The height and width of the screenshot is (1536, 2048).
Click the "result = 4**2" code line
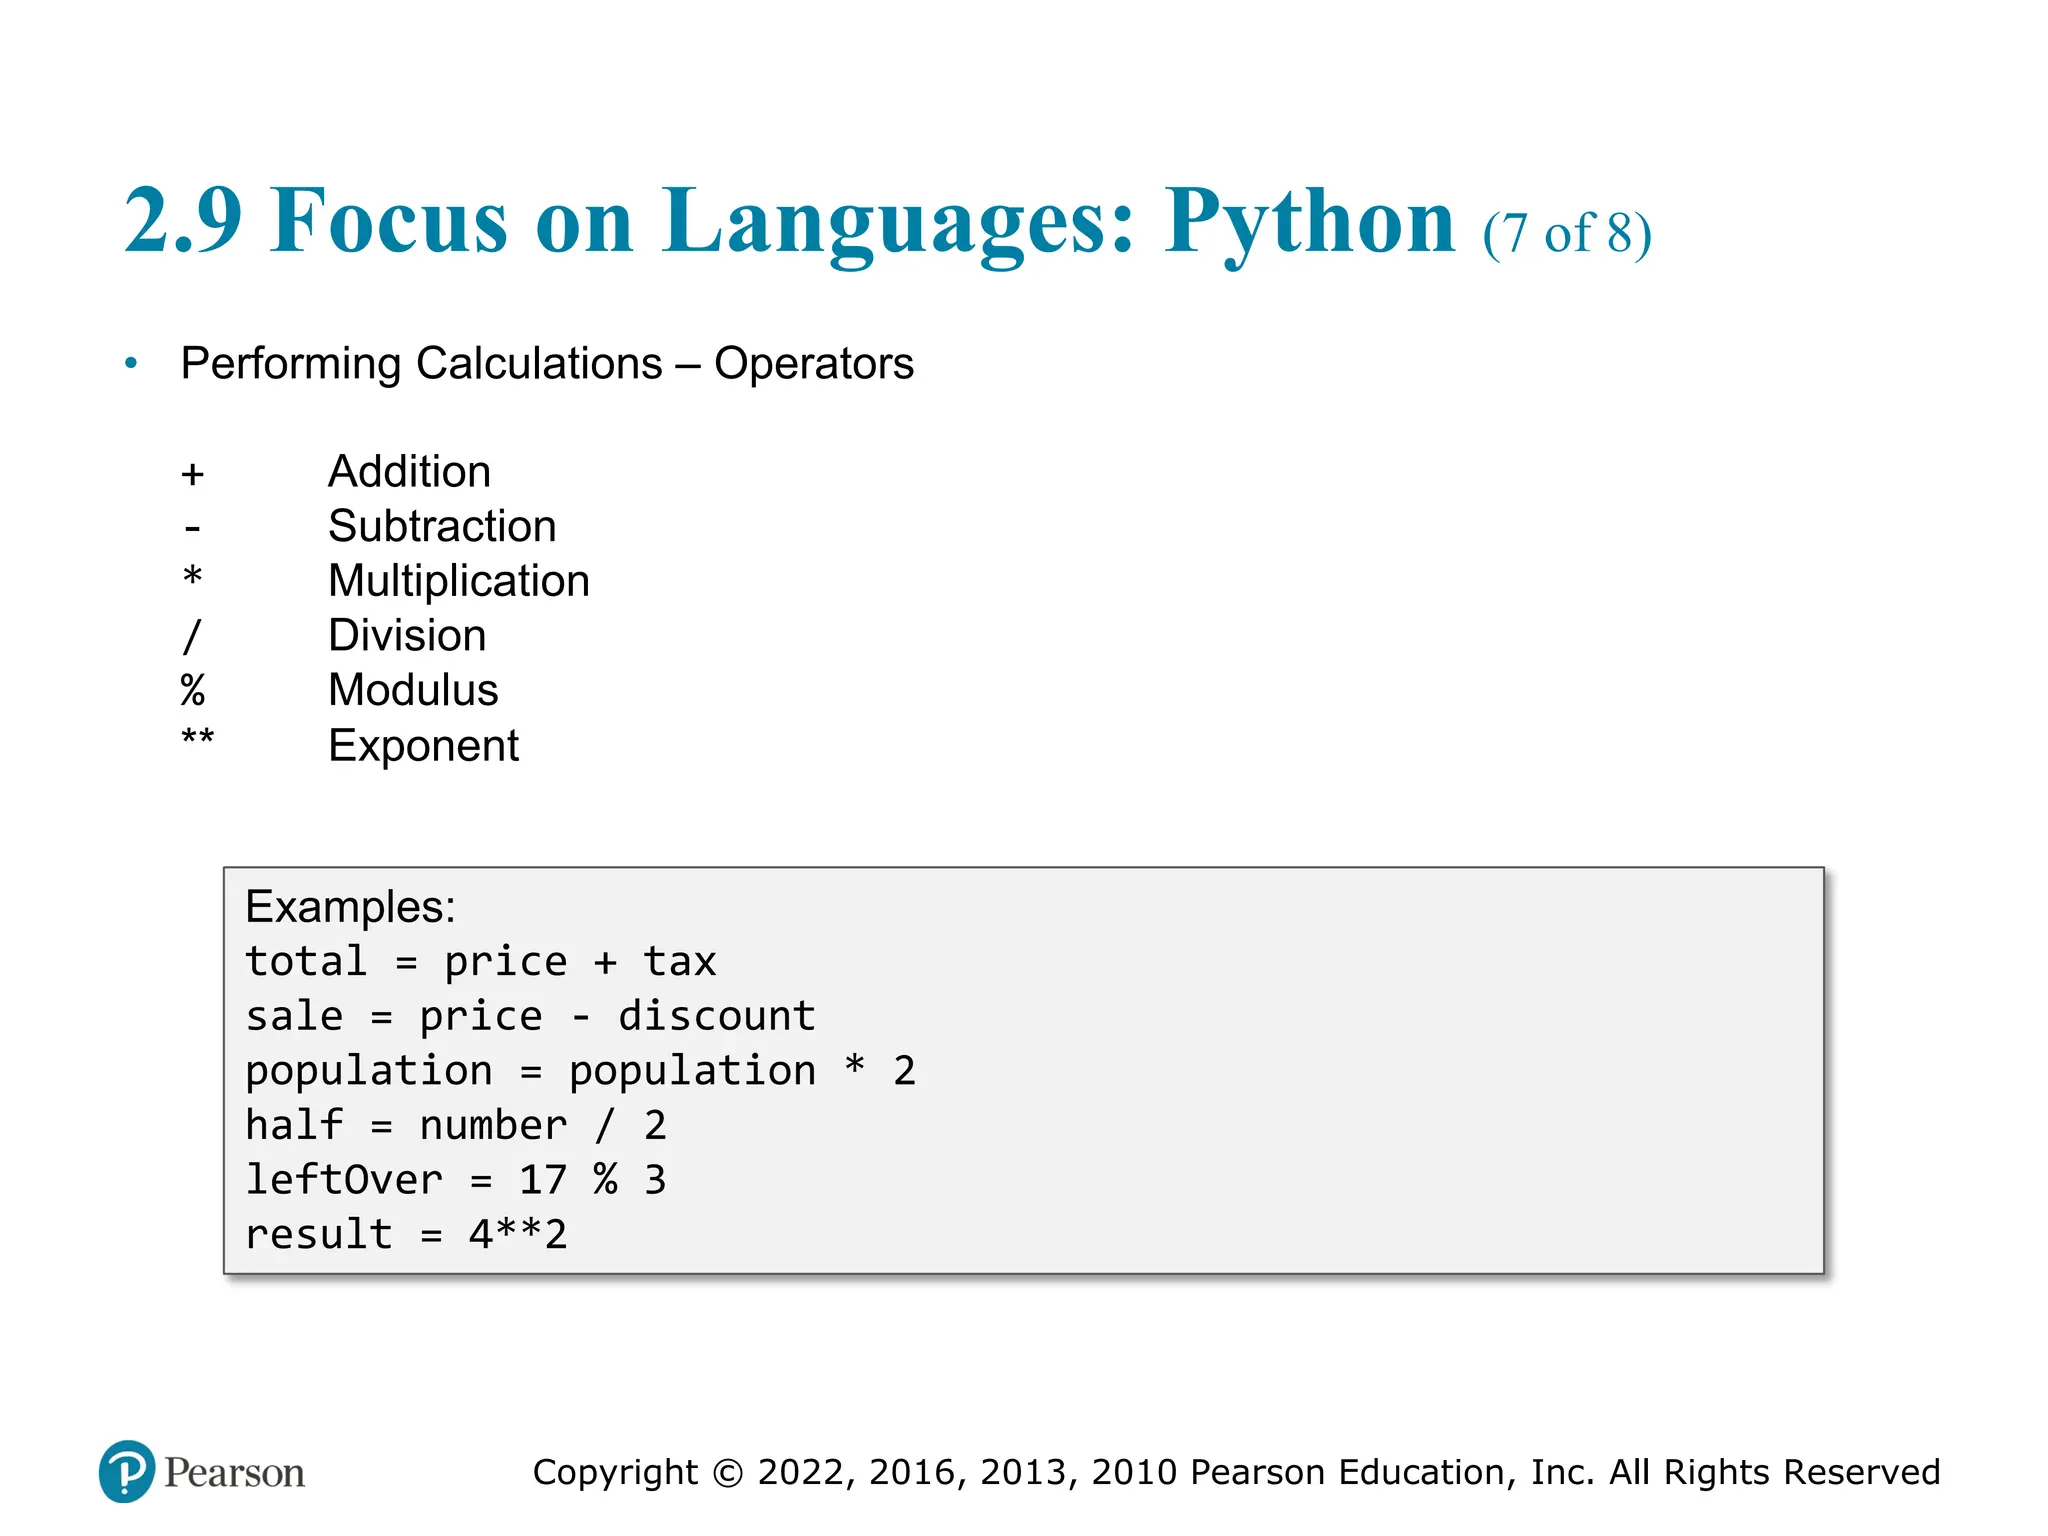click(406, 1235)
